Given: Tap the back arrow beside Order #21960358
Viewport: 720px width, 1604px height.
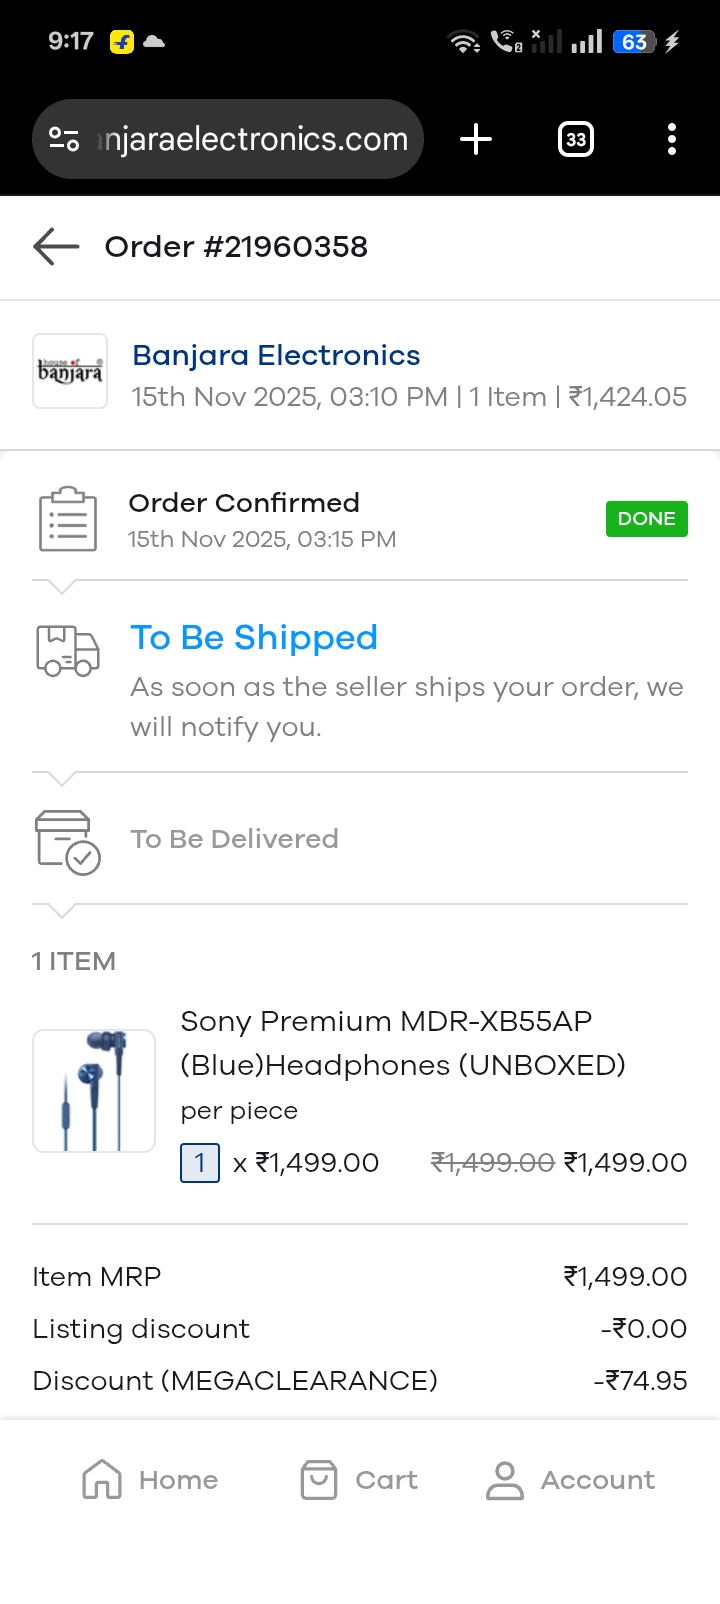Looking at the screenshot, I should coord(56,246).
